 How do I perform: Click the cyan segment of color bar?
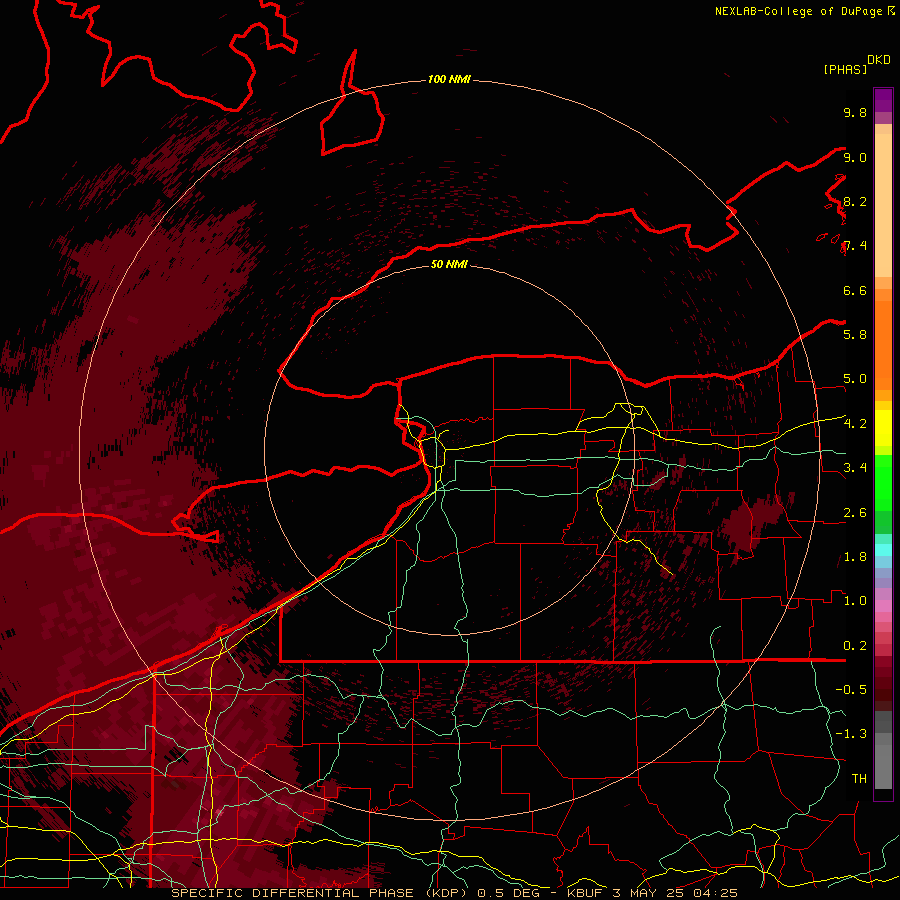[883, 549]
